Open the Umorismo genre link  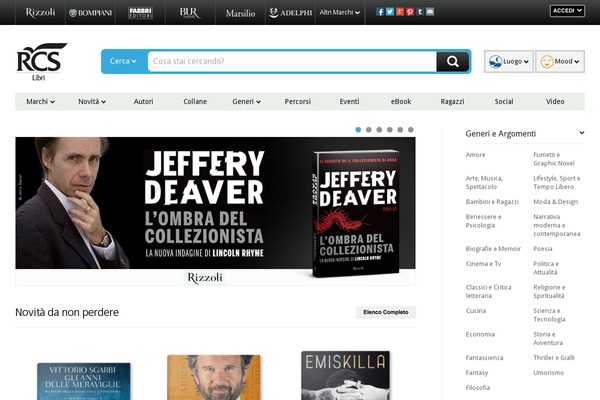click(548, 372)
